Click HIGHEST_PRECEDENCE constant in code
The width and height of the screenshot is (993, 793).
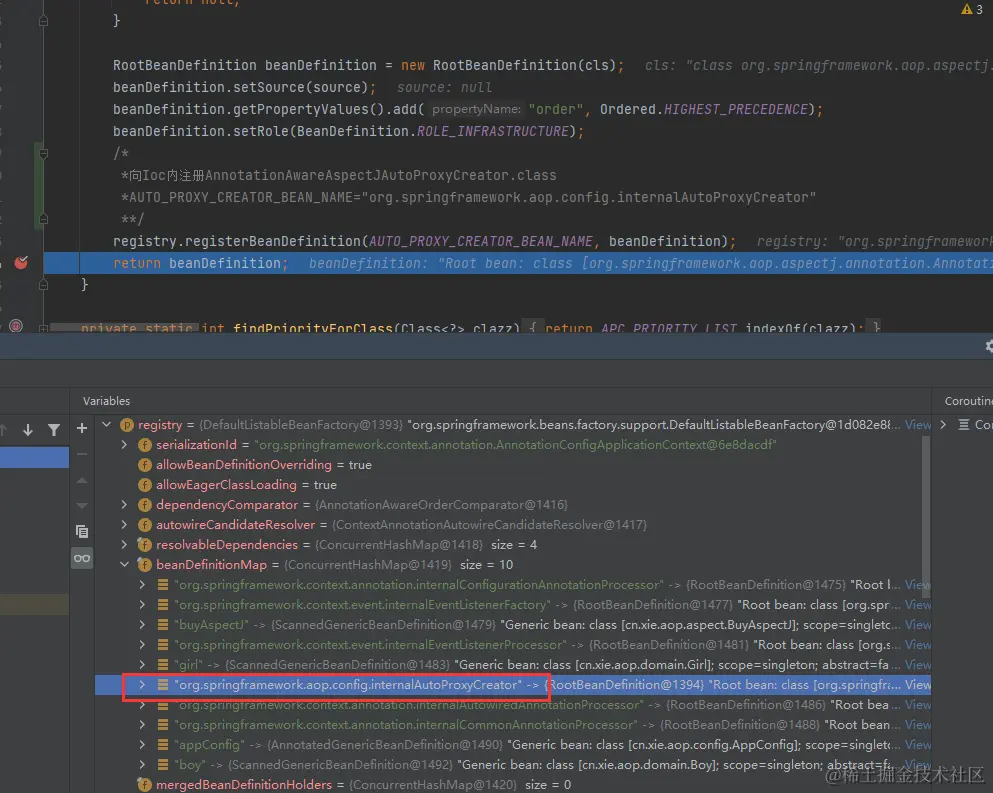tap(736, 109)
